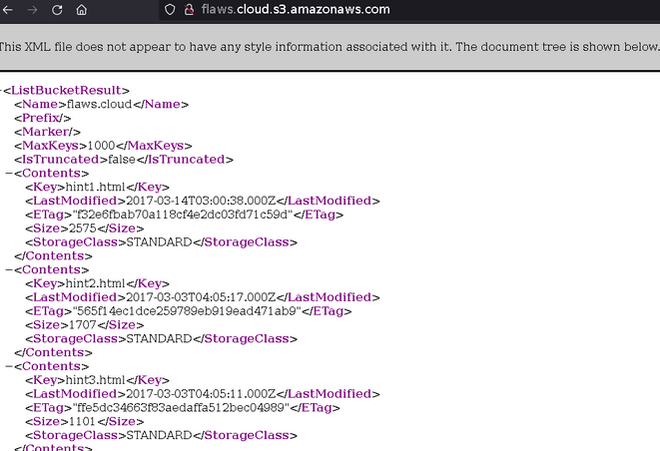Select the ETag starting with f32e6fbab
Image resolution: width=660 pixels, height=451 pixels.
183,215
